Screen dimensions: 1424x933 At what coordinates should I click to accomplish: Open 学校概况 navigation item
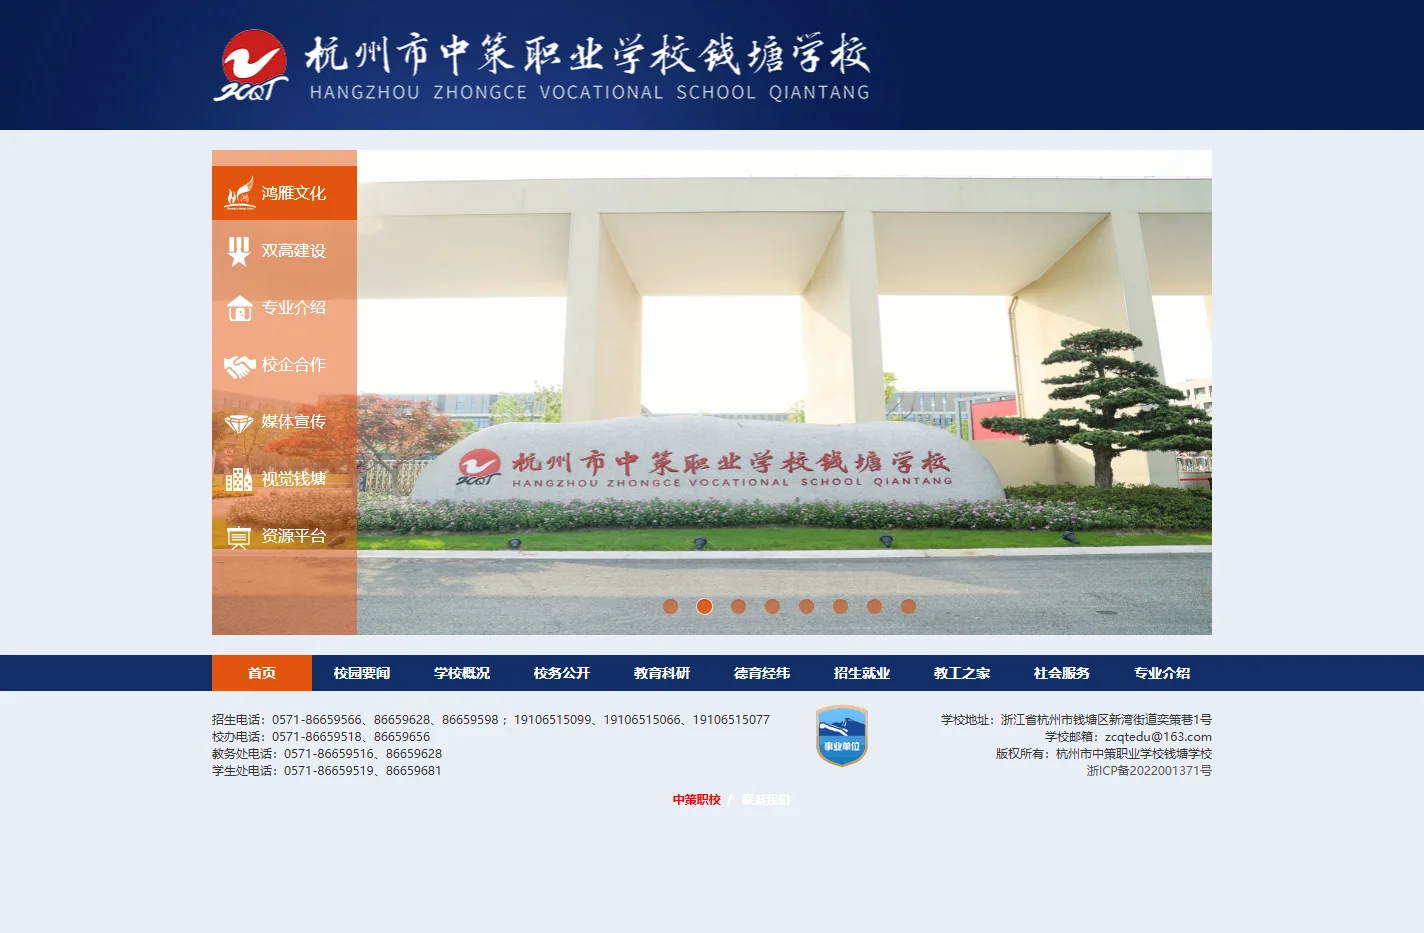(462, 673)
